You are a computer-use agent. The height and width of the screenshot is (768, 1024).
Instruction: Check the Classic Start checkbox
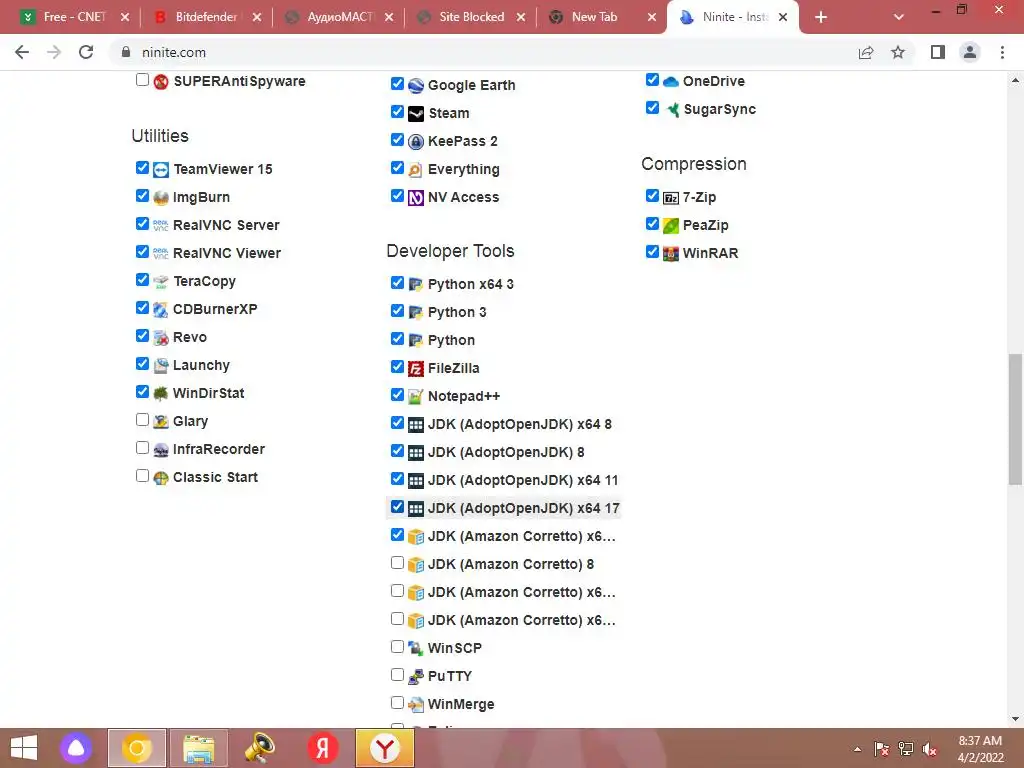point(142,476)
